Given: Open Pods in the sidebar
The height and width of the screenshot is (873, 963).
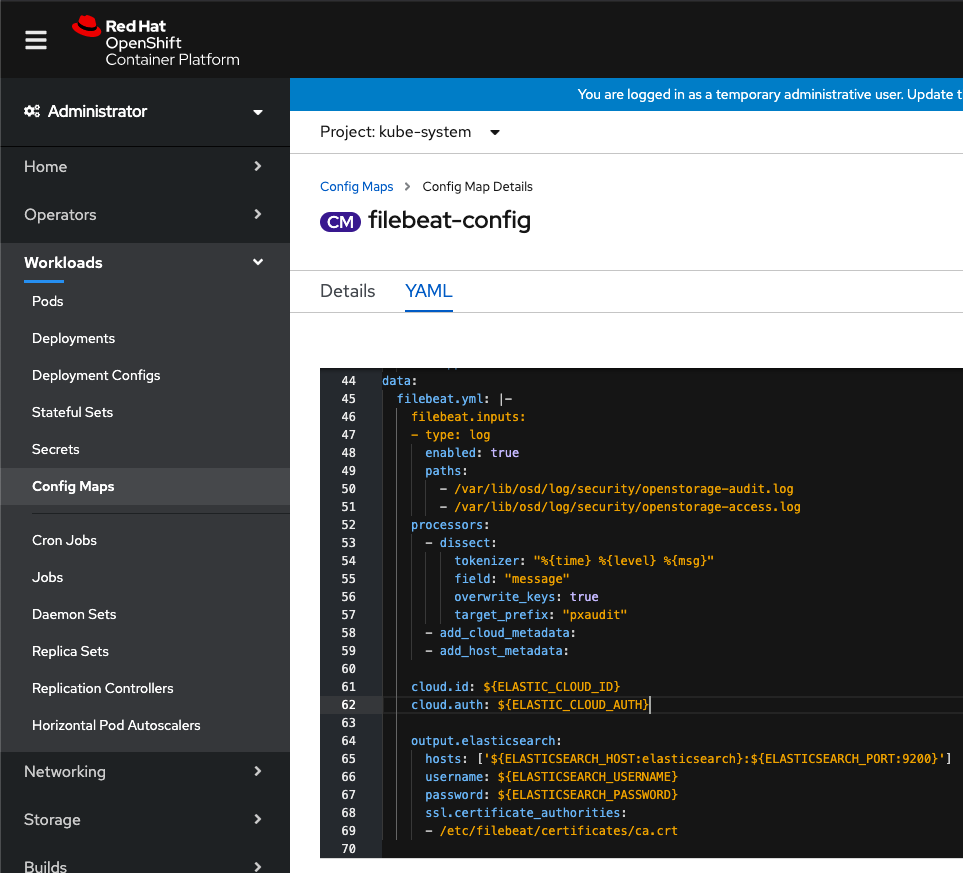Looking at the screenshot, I should [x=48, y=302].
